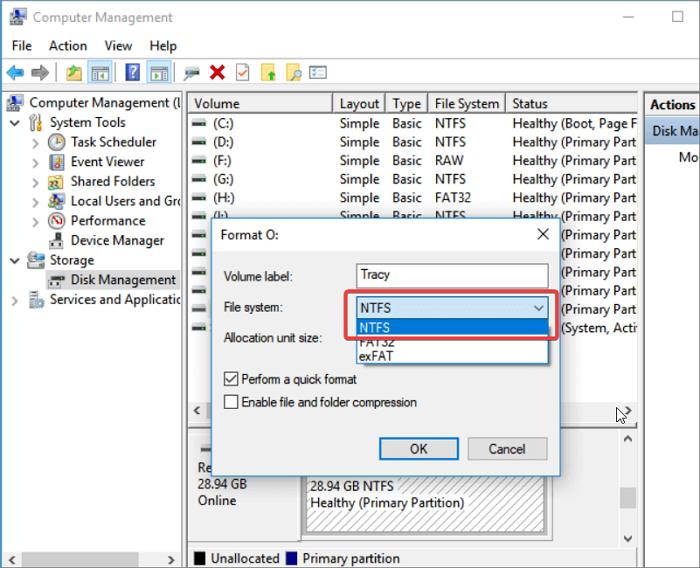Open the Action menu
The height and width of the screenshot is (568, 700).
(x=68, y=45)
